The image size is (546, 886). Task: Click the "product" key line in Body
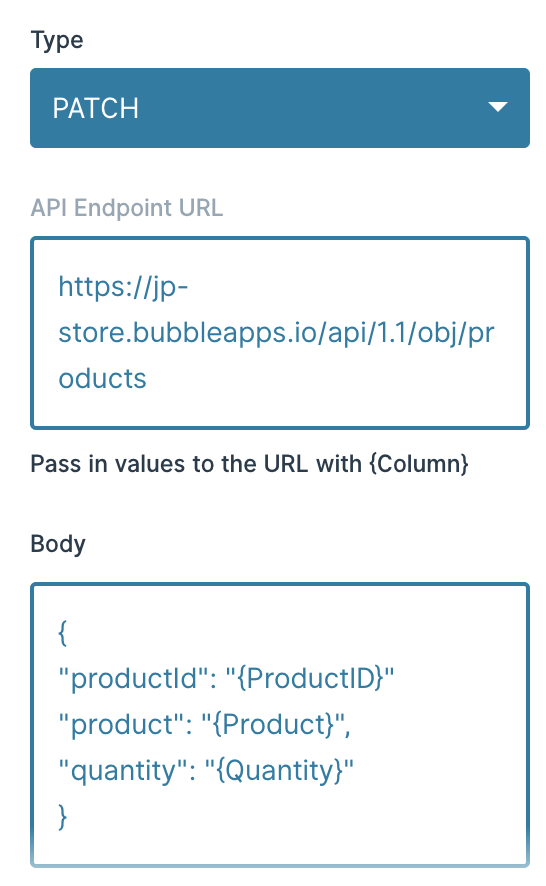coord(205,724)
